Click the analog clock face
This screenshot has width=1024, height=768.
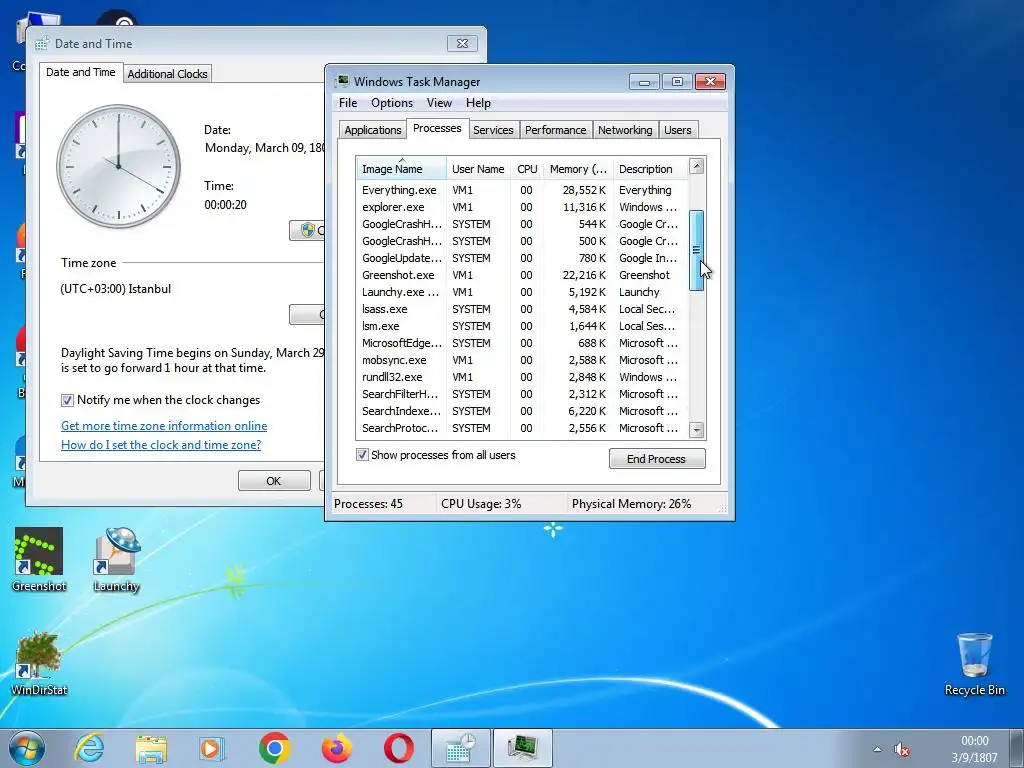(118, 166)
